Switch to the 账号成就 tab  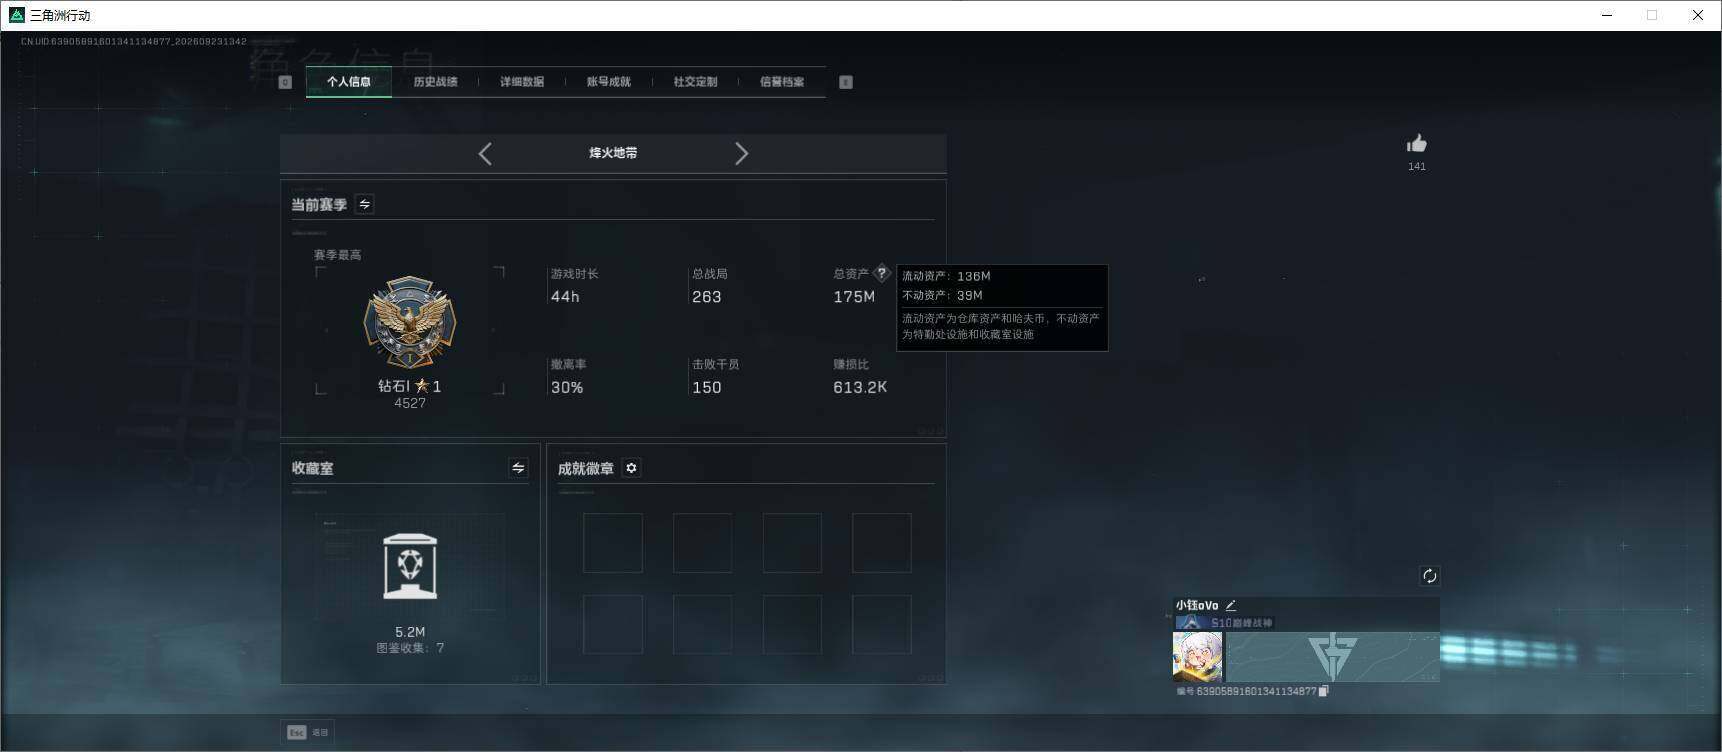609,82
